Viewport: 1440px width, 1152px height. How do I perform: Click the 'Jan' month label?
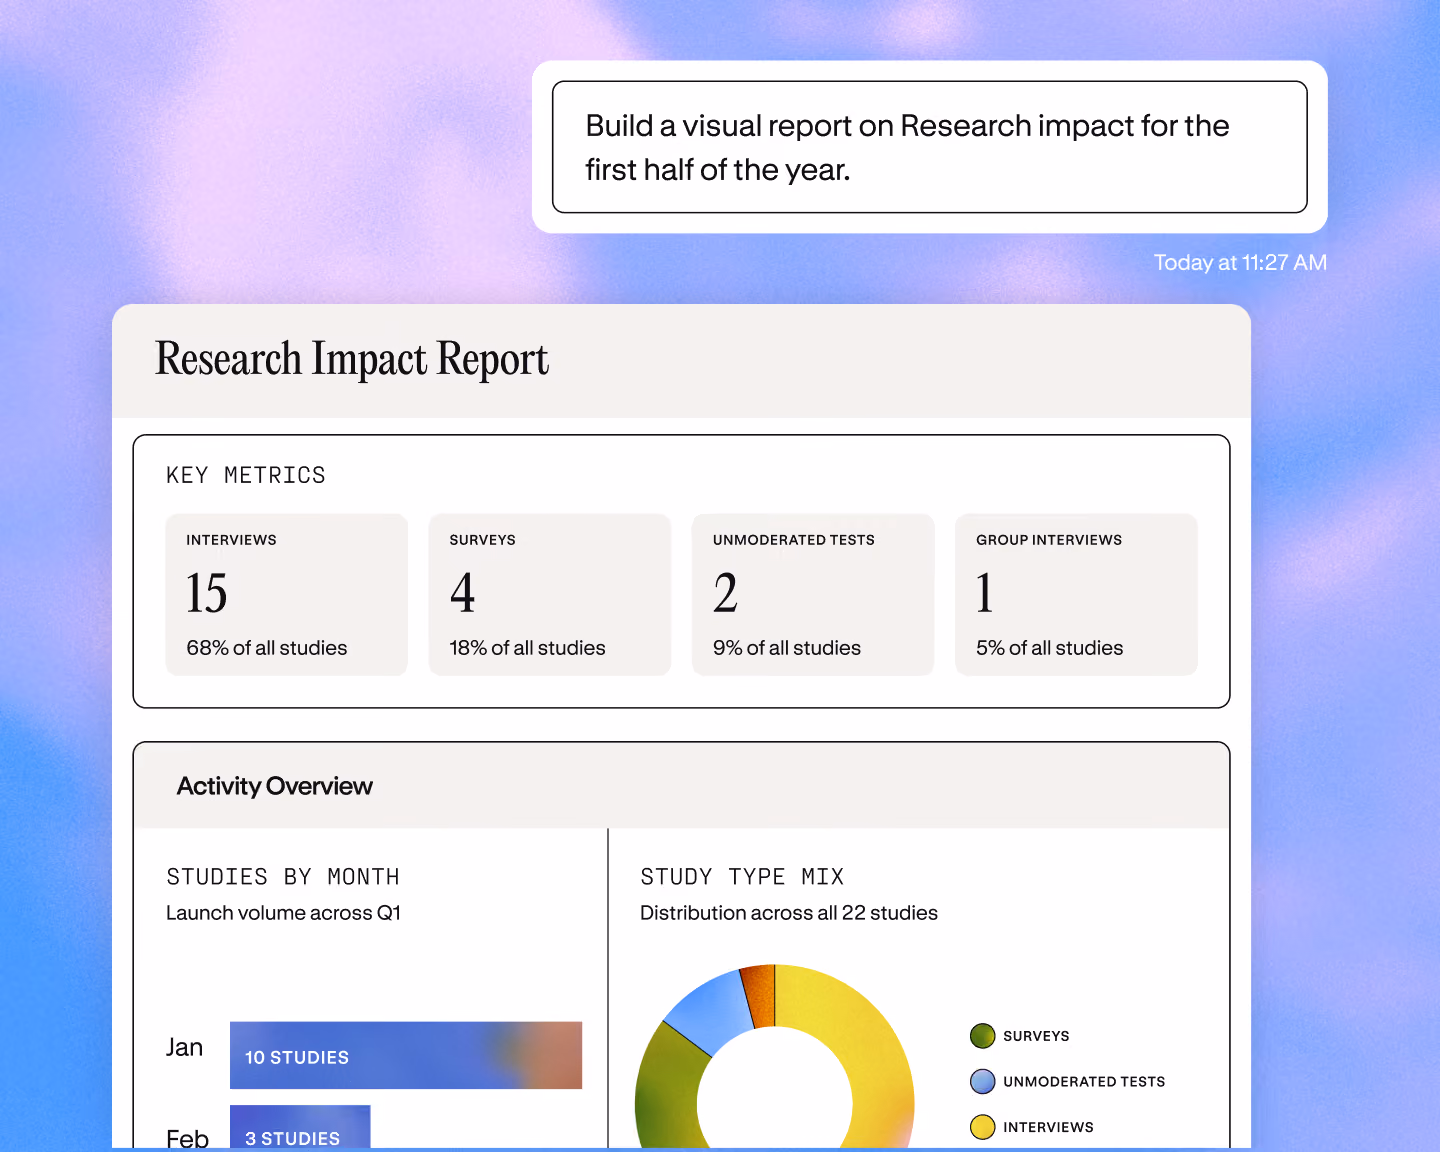tap(184, 1047)
